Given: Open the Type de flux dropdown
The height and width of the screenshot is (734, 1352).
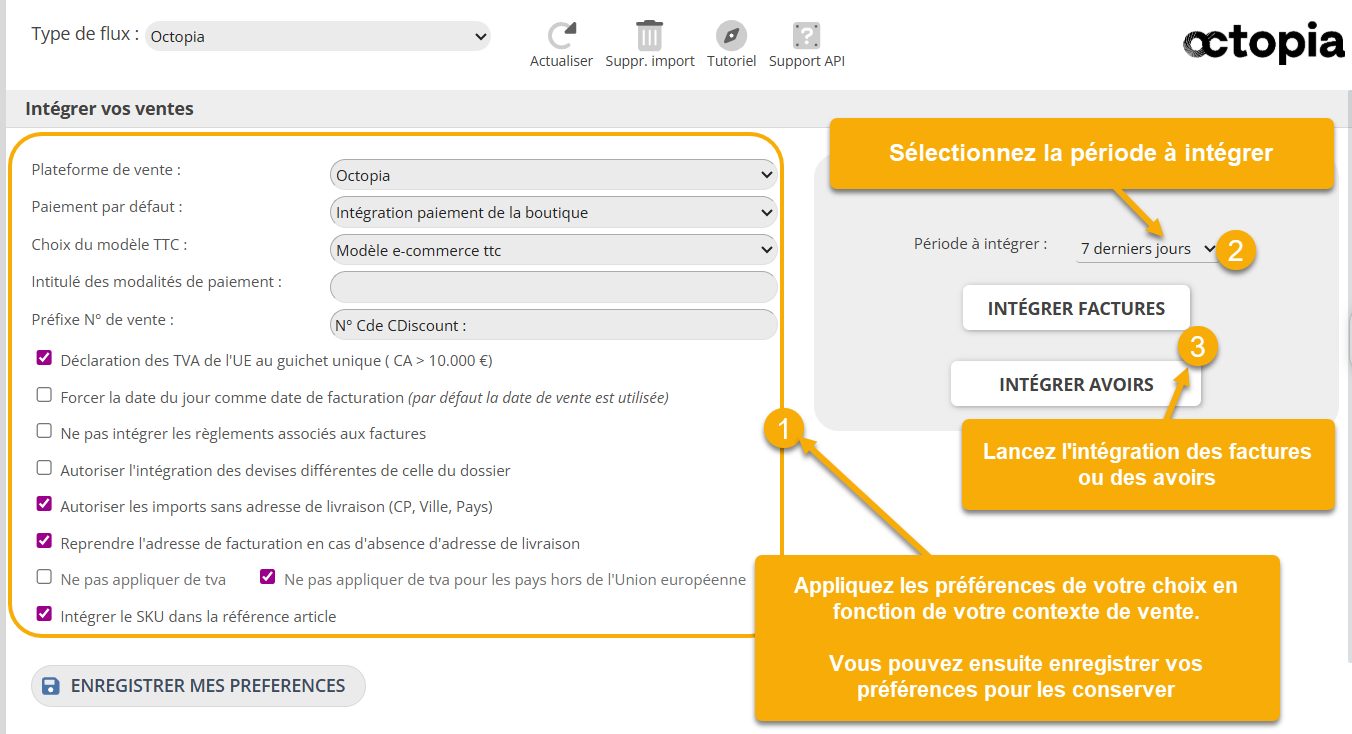Looking at the screenshot, I should (318, 37).
